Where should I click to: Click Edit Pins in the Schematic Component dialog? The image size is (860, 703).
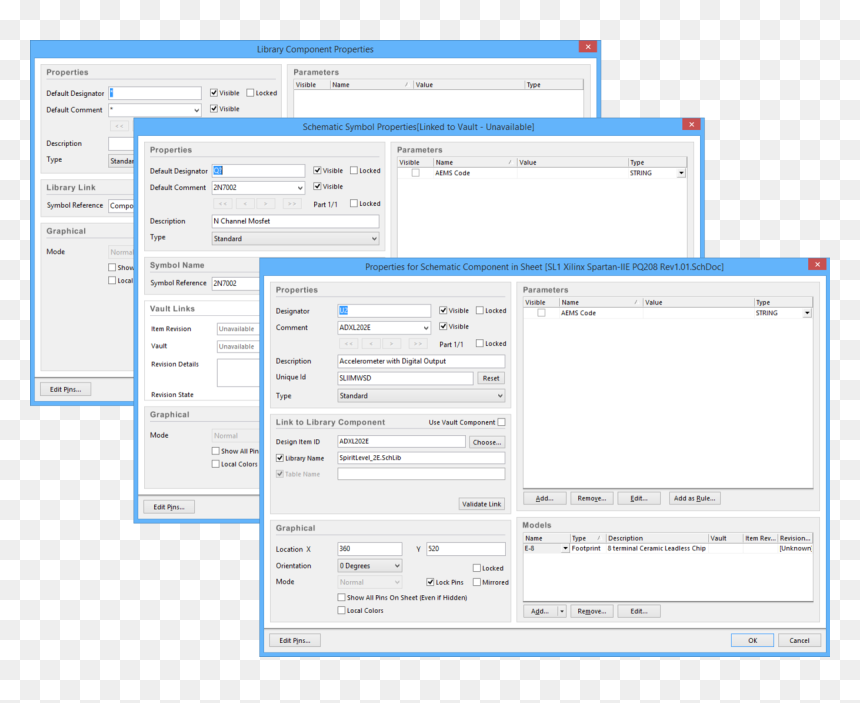295,640
